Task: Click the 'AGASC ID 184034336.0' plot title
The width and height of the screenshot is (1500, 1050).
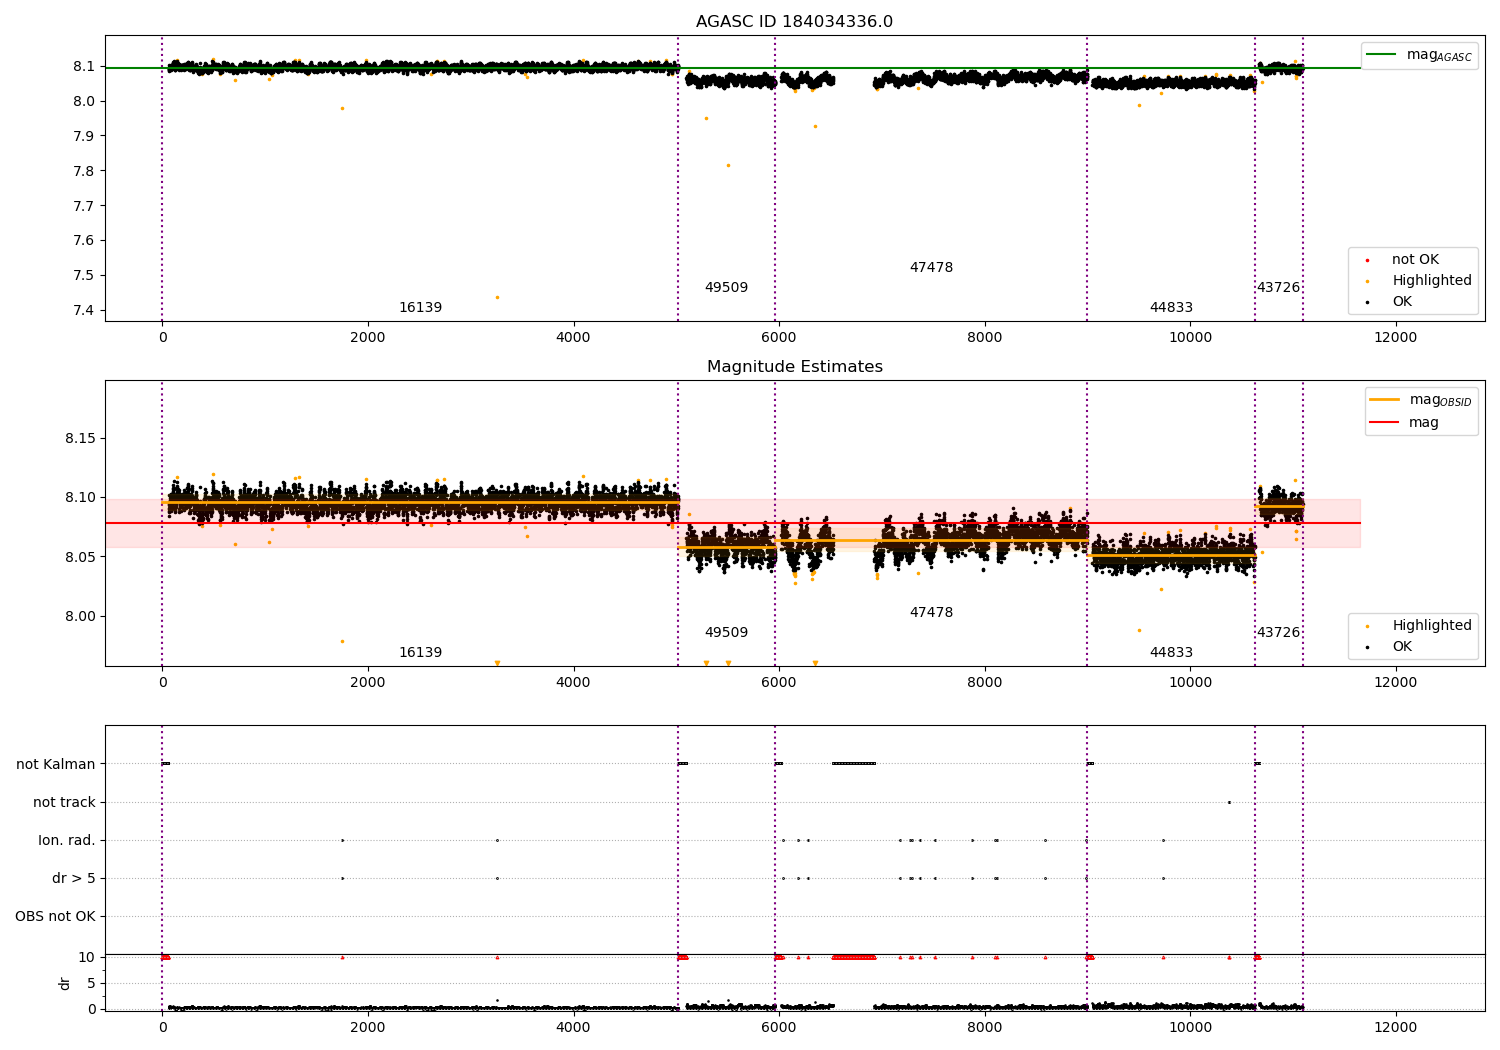Action: click(794, 22)
